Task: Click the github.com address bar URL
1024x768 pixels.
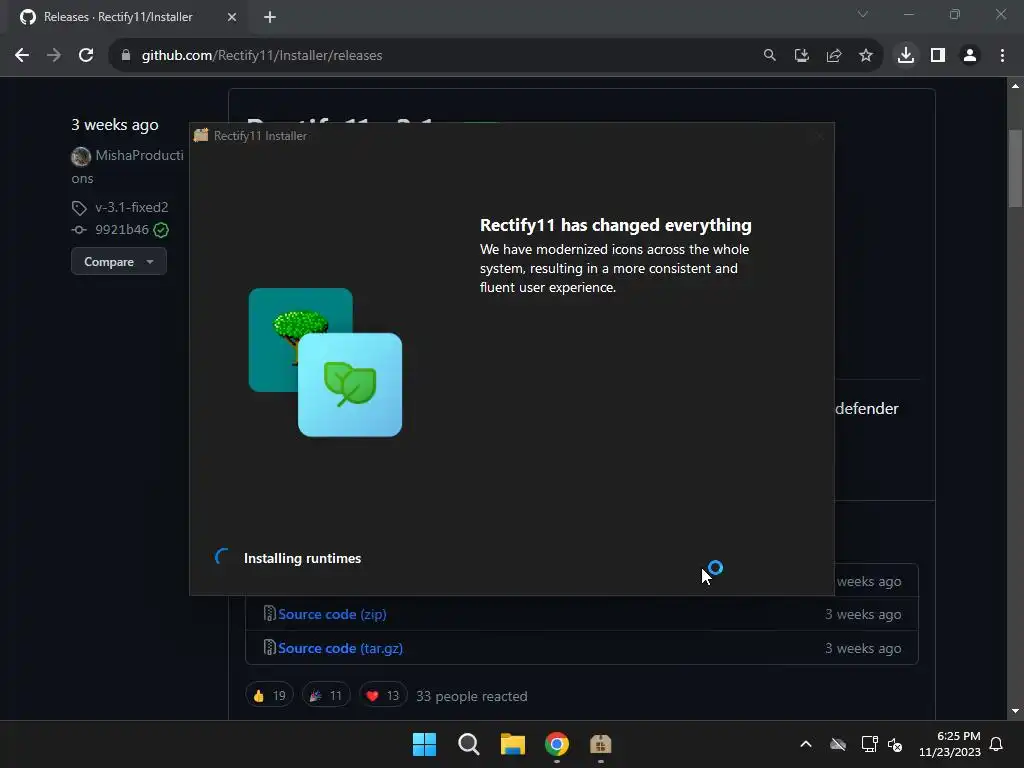Action: pyautogui.click(x=262, y=56)
